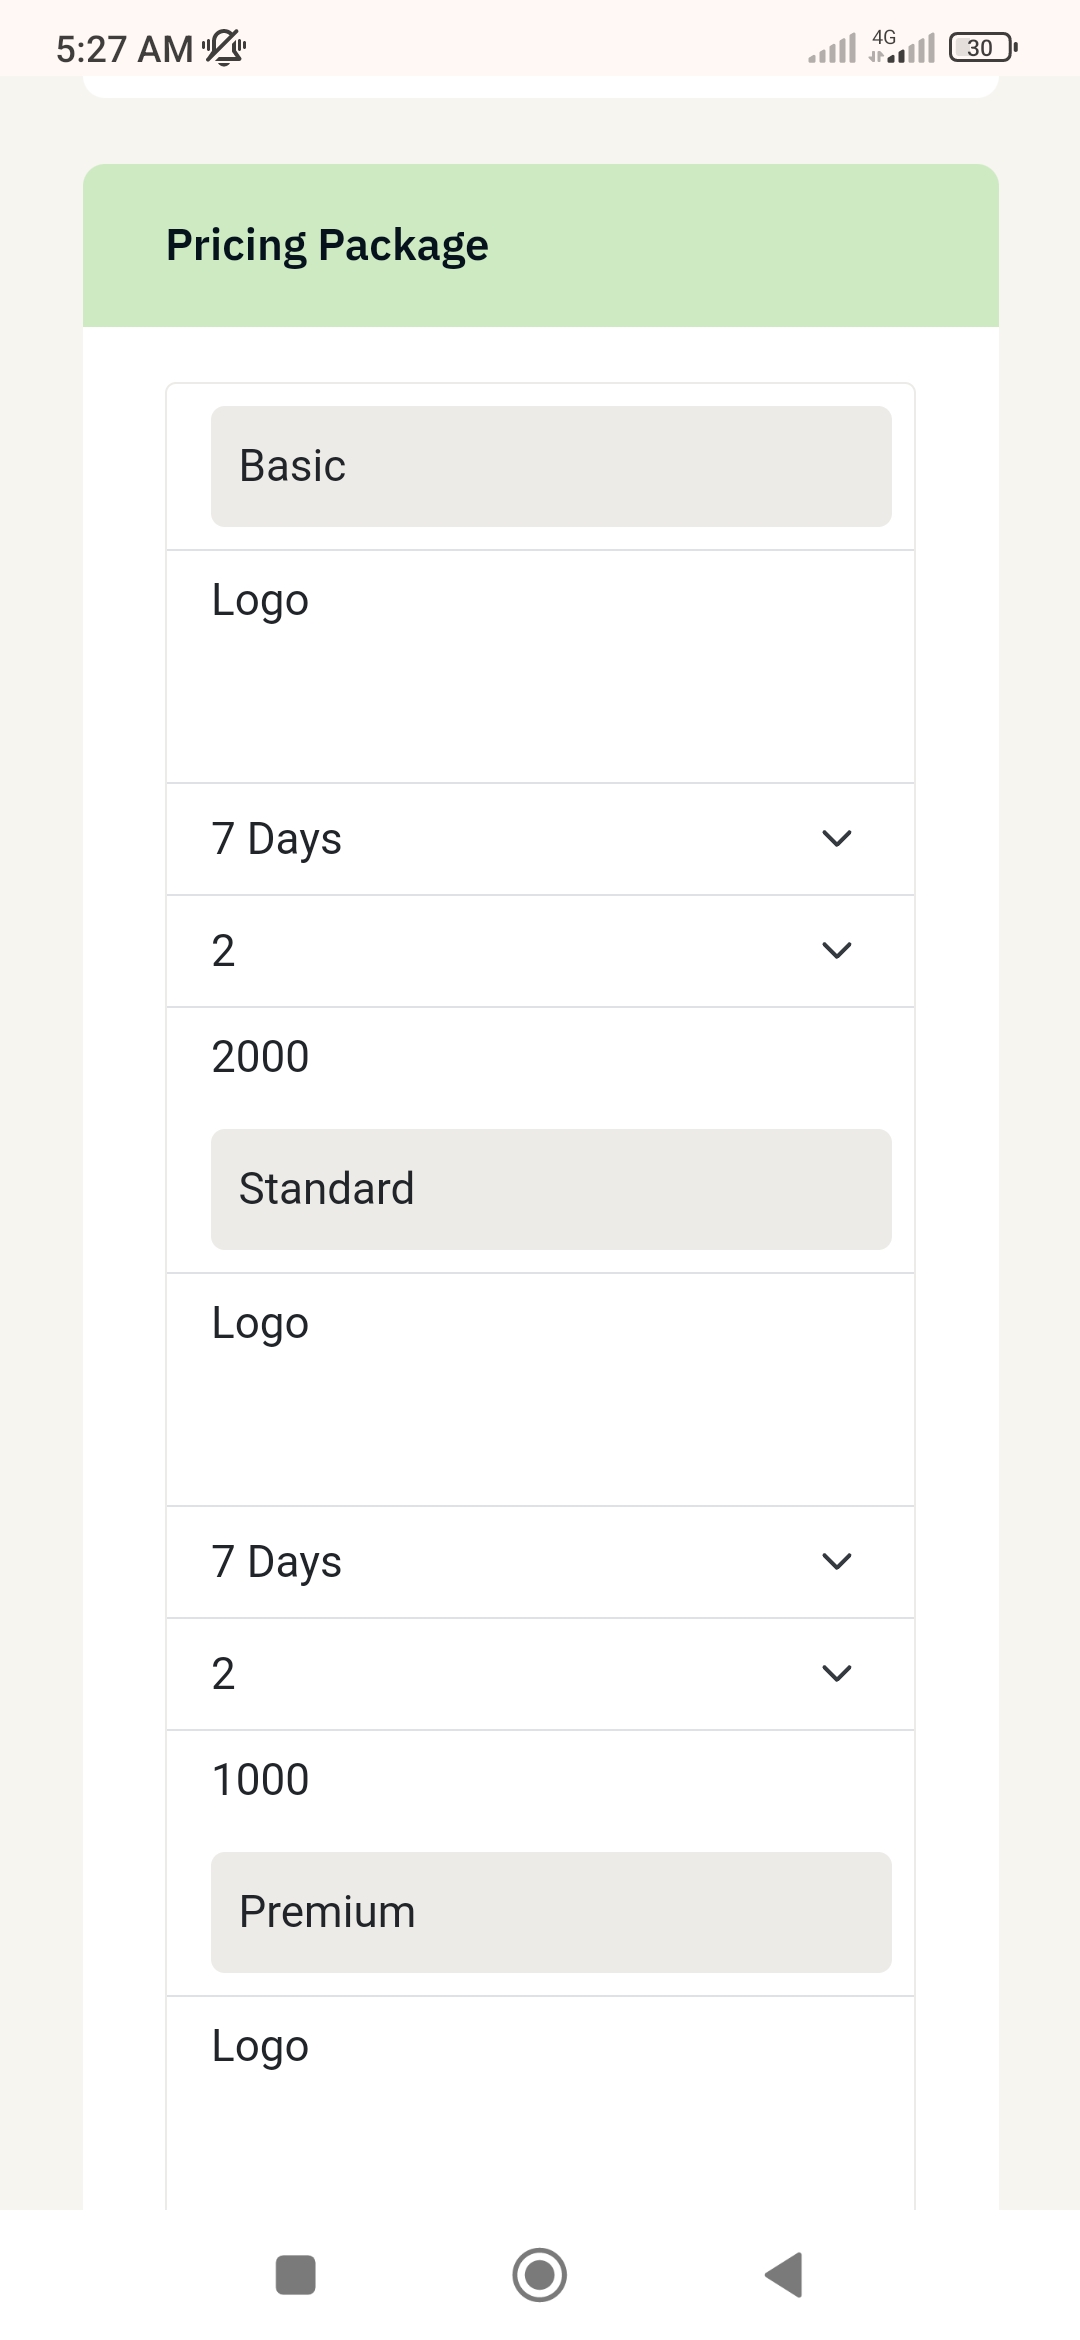Viewport: 1080px width, 2340px height.
Task: Tap the 4G signal strength icon
Action: click(902, 47)
